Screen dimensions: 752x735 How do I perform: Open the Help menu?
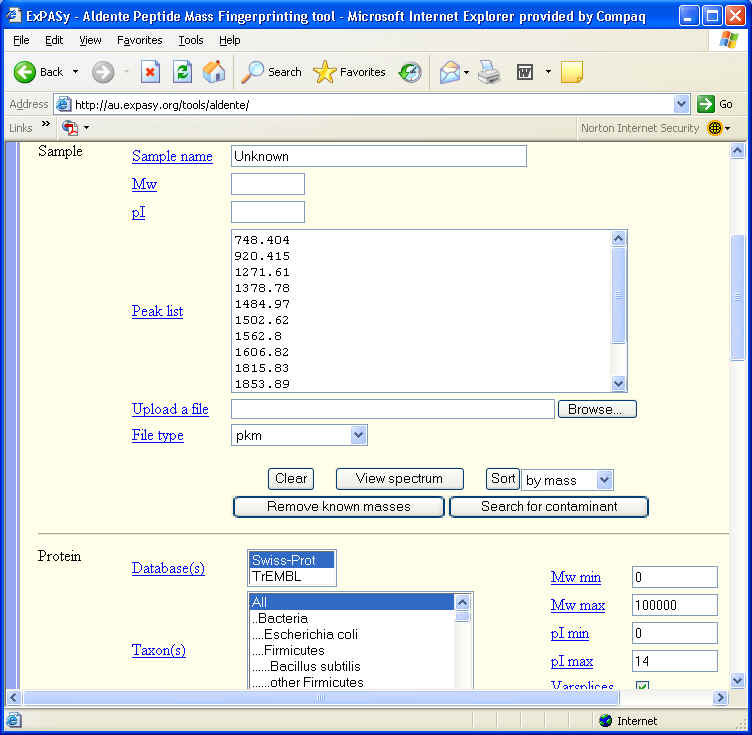[230, 40]
